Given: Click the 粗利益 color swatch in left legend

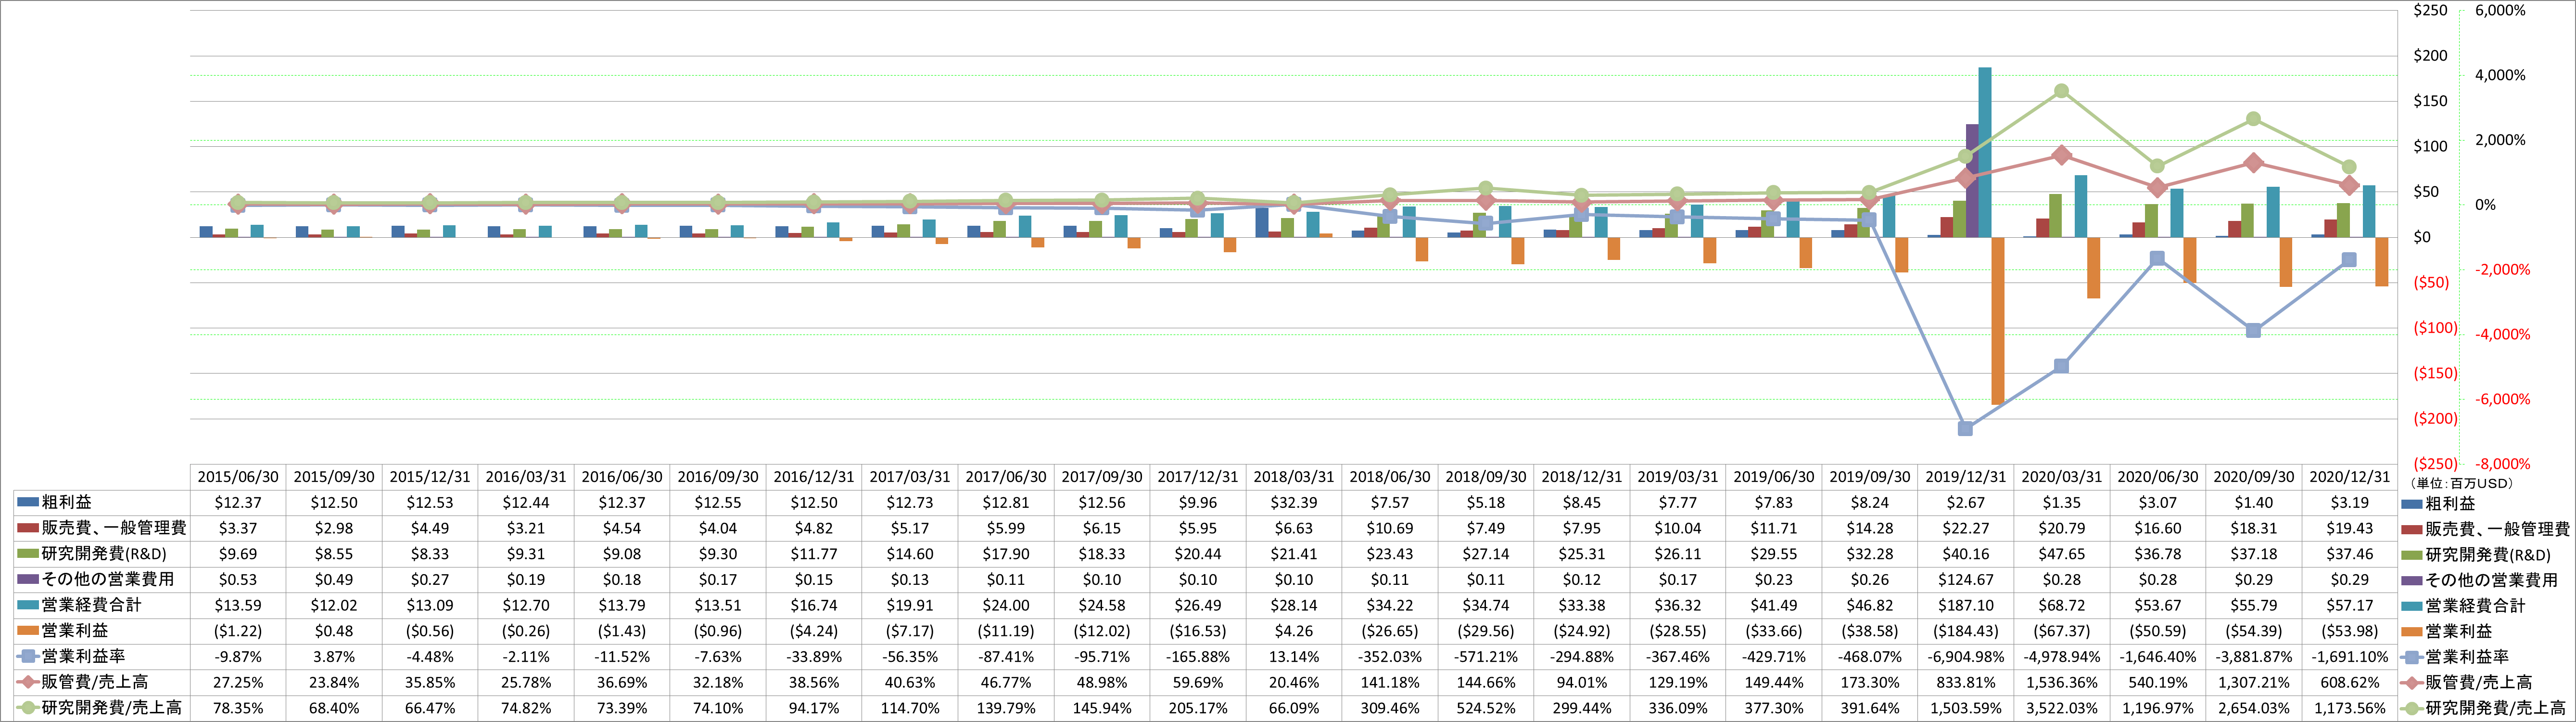Looking at the screenshot, I should point(28,502).
